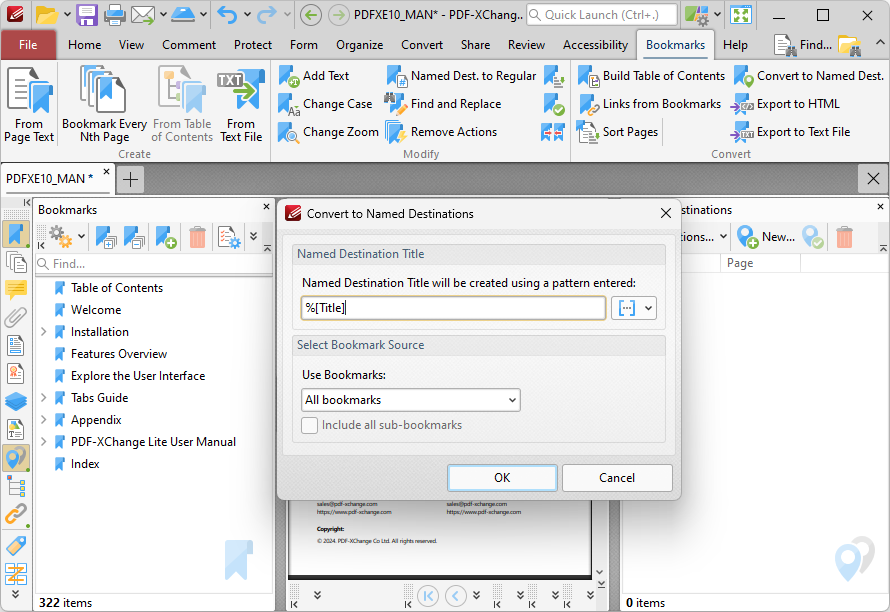Image resolution: width=890 pixels, height=612 pixels.
Task: Select Remove Actions in the ribbon
Action: [x=441, y=132]
